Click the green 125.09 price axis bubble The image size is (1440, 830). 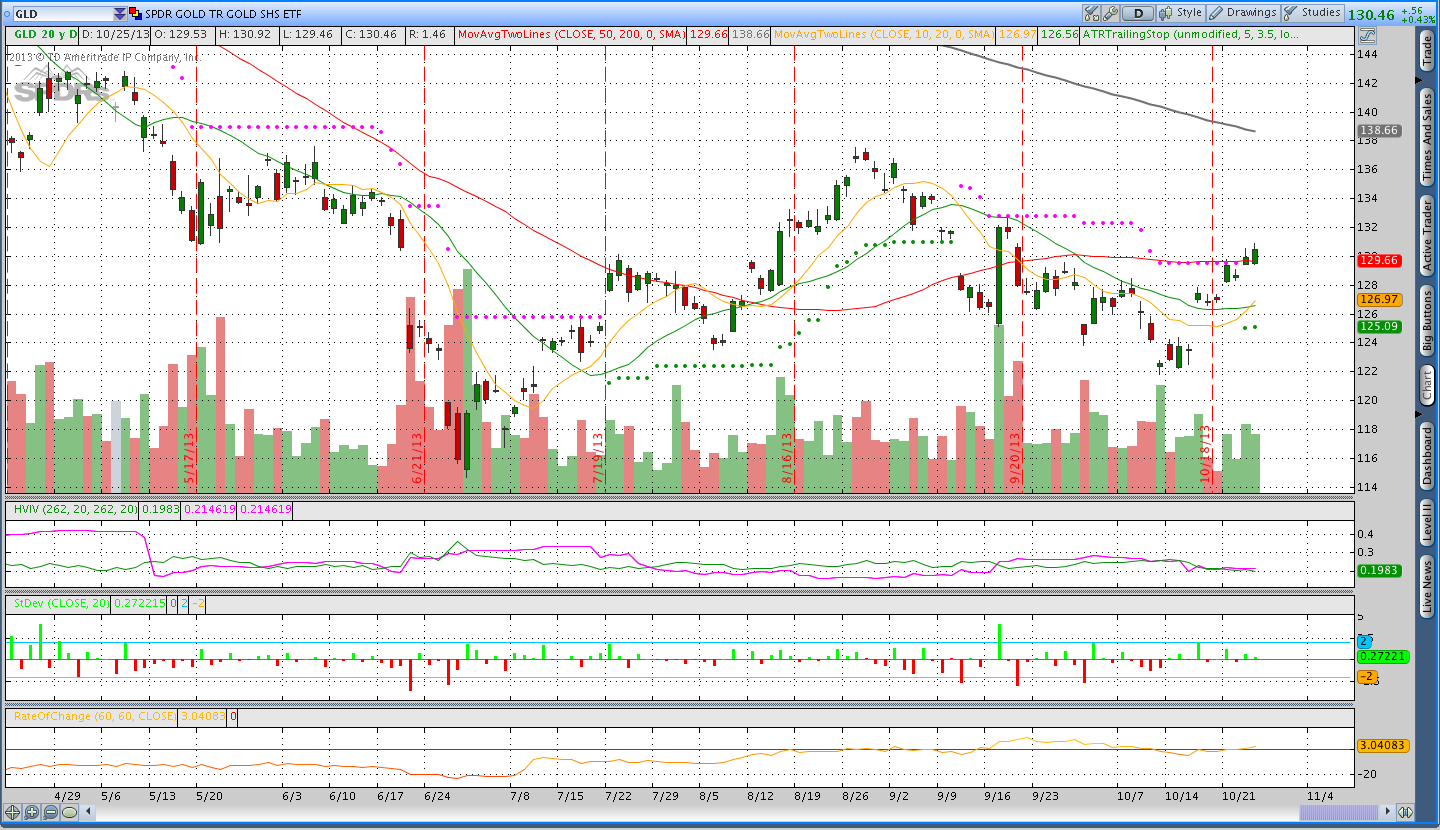pyautogui.click(x=1379, y=326)
